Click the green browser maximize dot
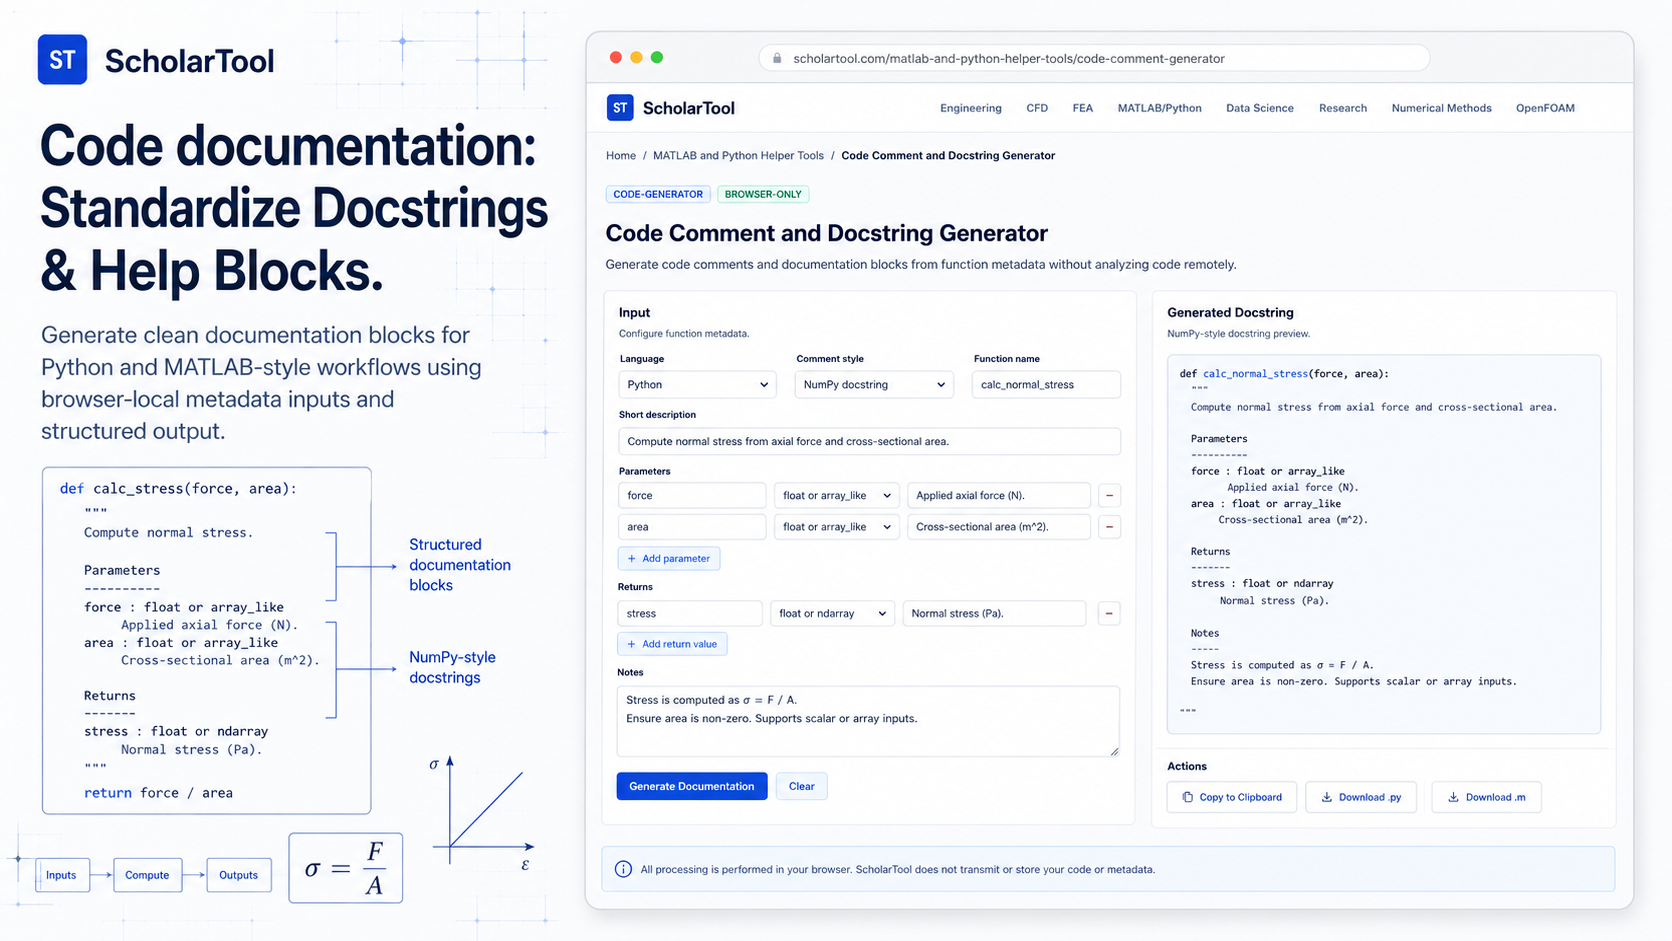Image resolution: width=1672 pixels, height=941 pixels. [x=657, y=58]
